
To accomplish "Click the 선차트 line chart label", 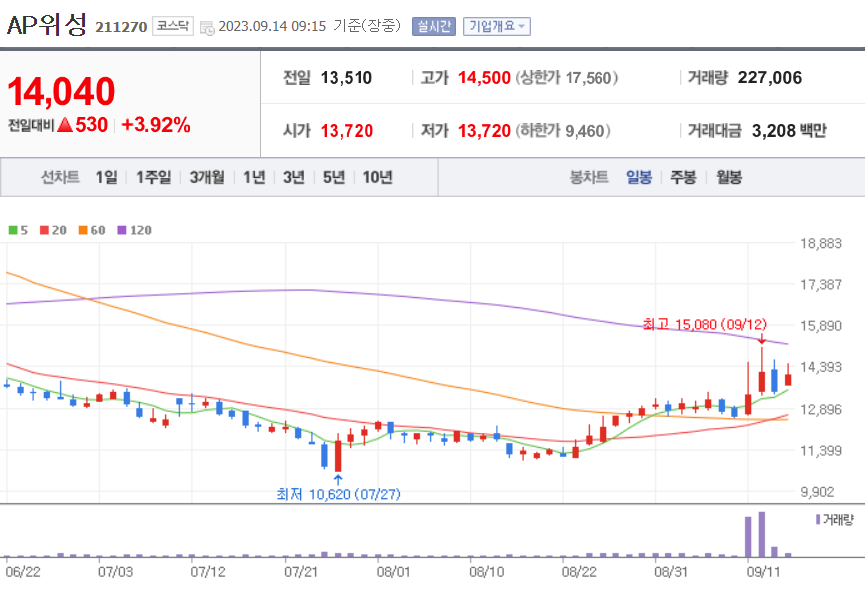I will pos(61,177).
